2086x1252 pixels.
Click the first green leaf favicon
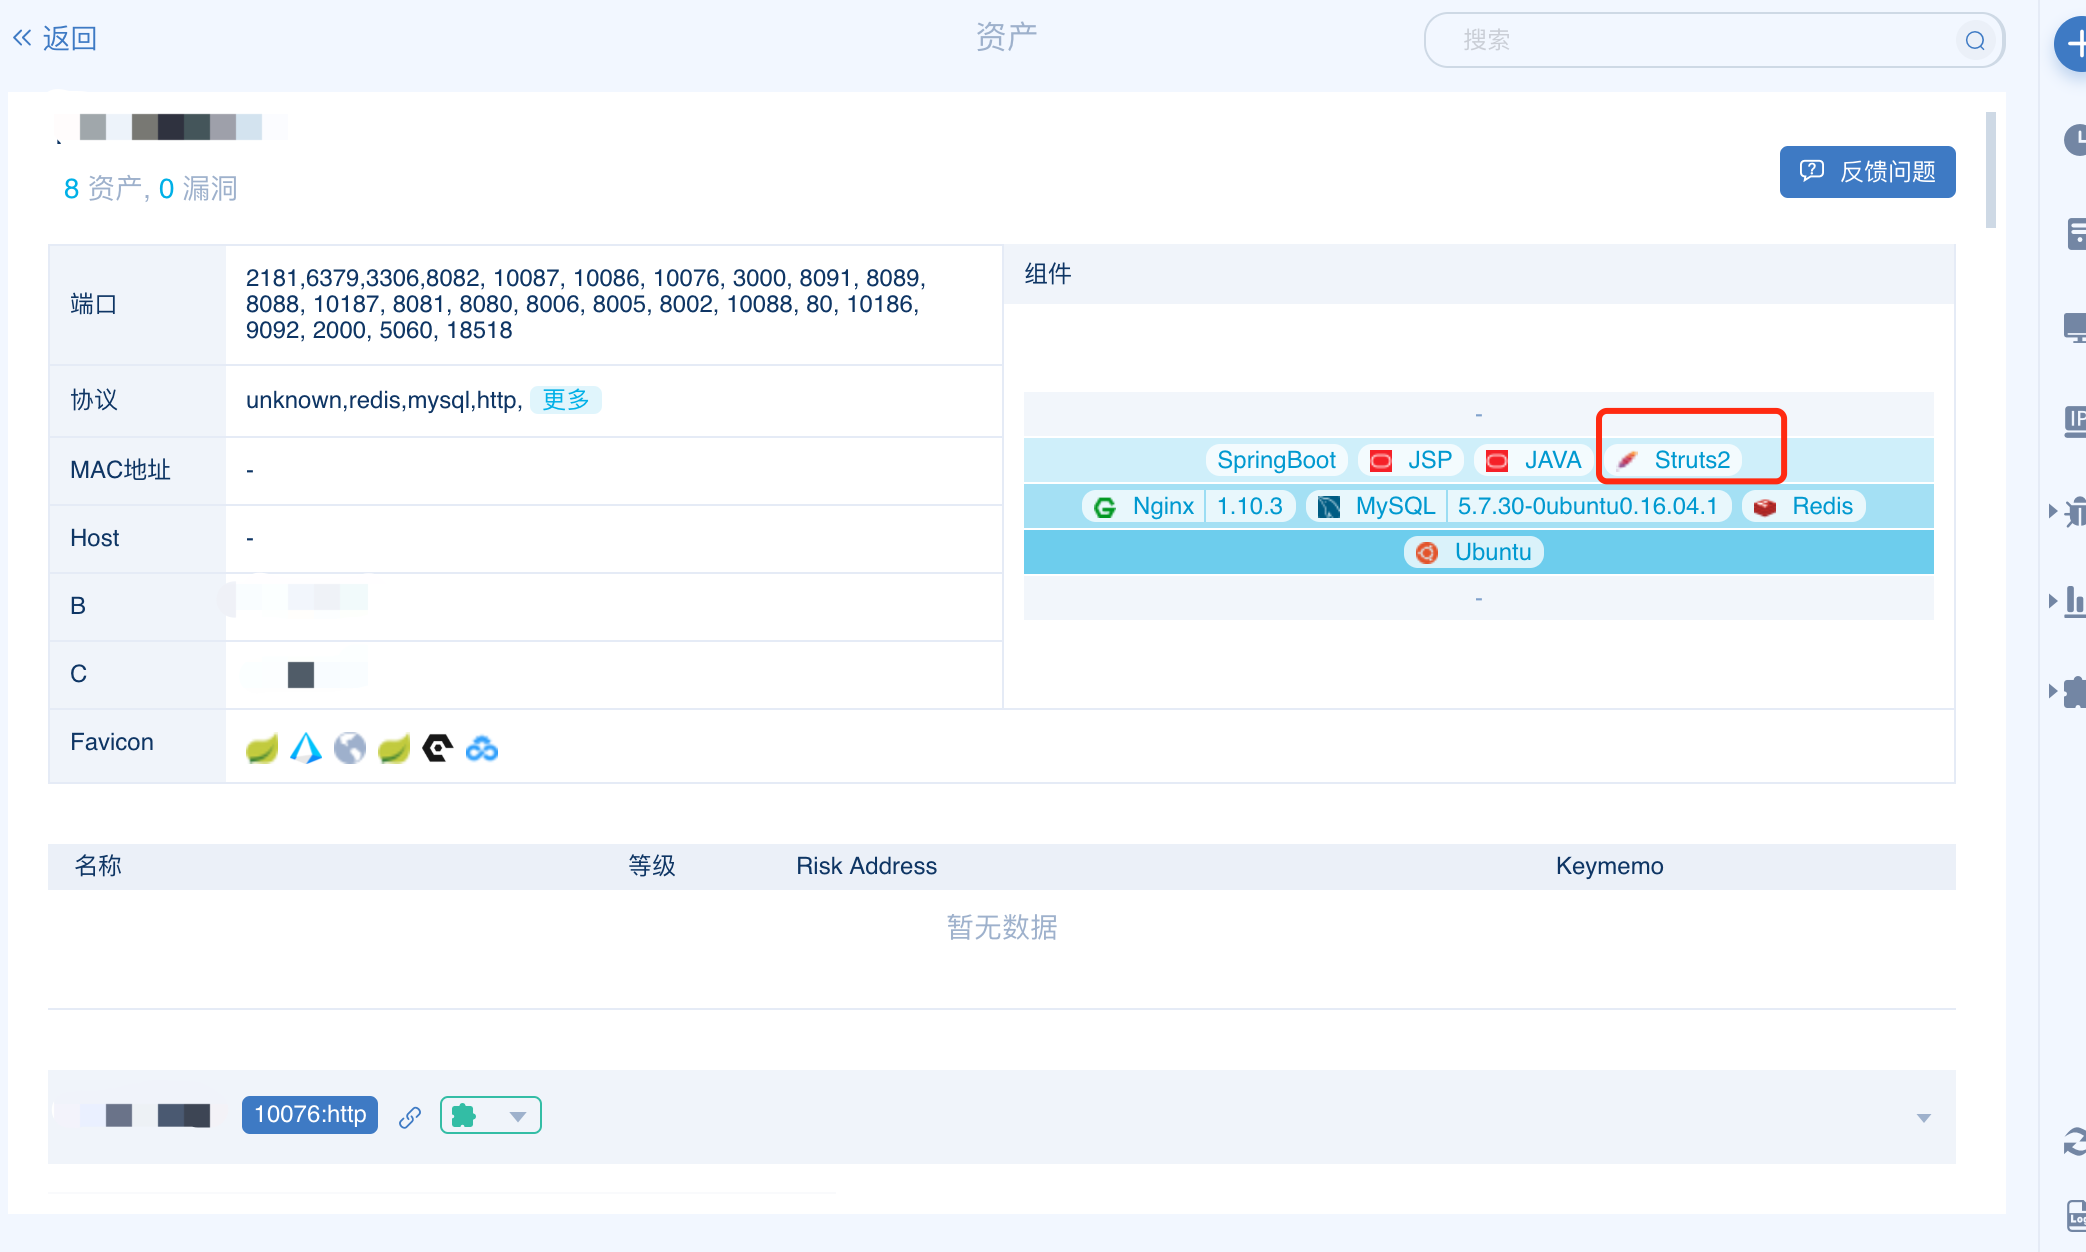[261, 748]
